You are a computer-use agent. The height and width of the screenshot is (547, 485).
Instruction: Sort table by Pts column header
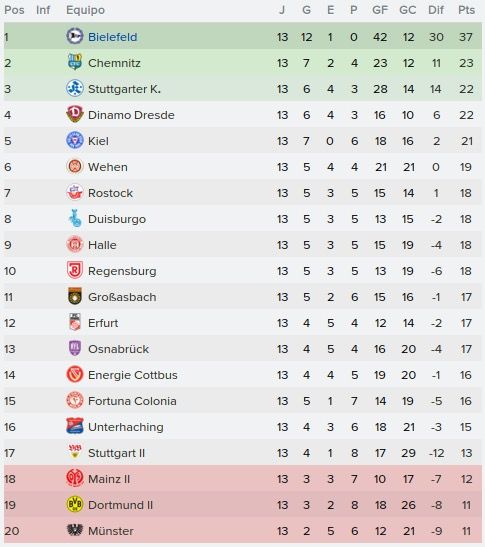pyautogui.click(x=466, y=10)
